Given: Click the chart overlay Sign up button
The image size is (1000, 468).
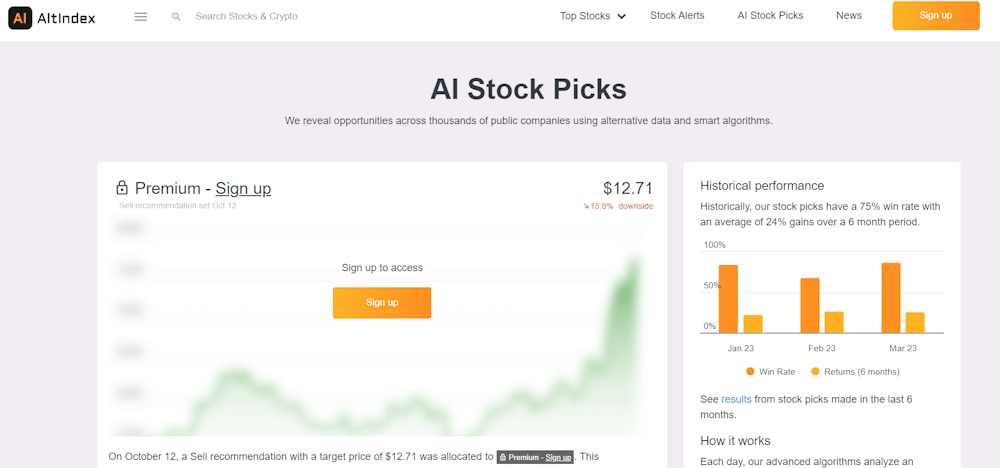Looking at the screenshot, I should pyautogui.click(x=382, y=302).
